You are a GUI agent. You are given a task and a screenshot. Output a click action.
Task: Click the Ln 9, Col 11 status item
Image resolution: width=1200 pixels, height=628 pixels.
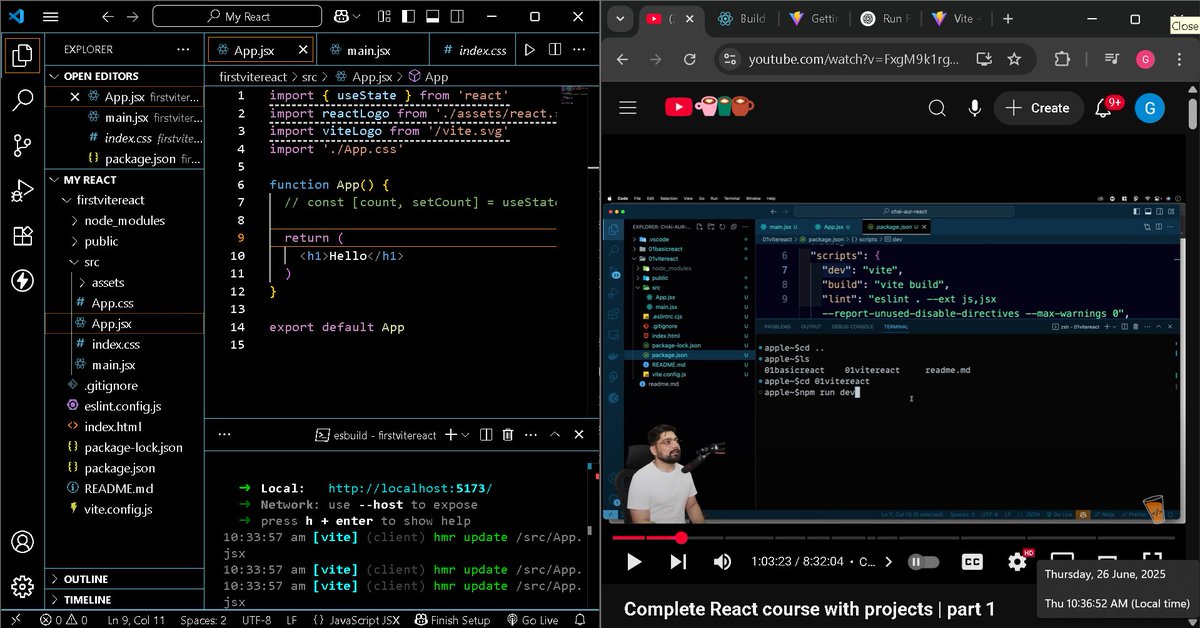coord(135,620)
